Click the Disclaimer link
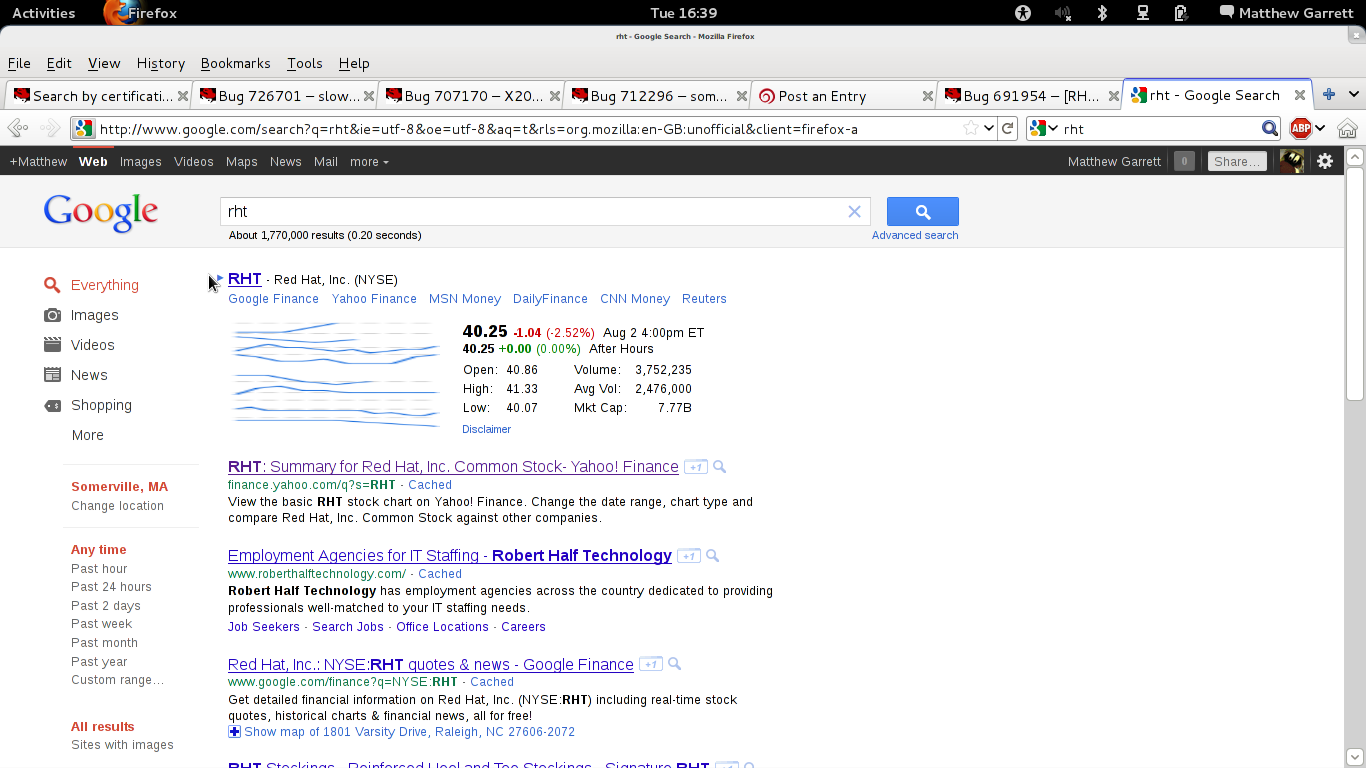1366x768 pixels. point(486,429)
